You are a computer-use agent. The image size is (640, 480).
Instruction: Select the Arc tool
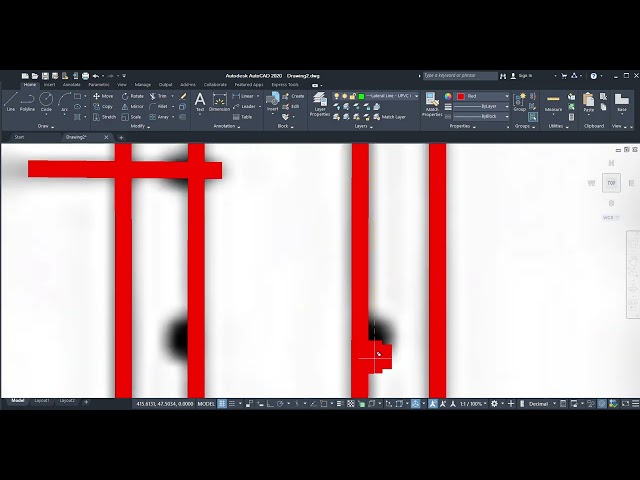[x=64, y=102]
